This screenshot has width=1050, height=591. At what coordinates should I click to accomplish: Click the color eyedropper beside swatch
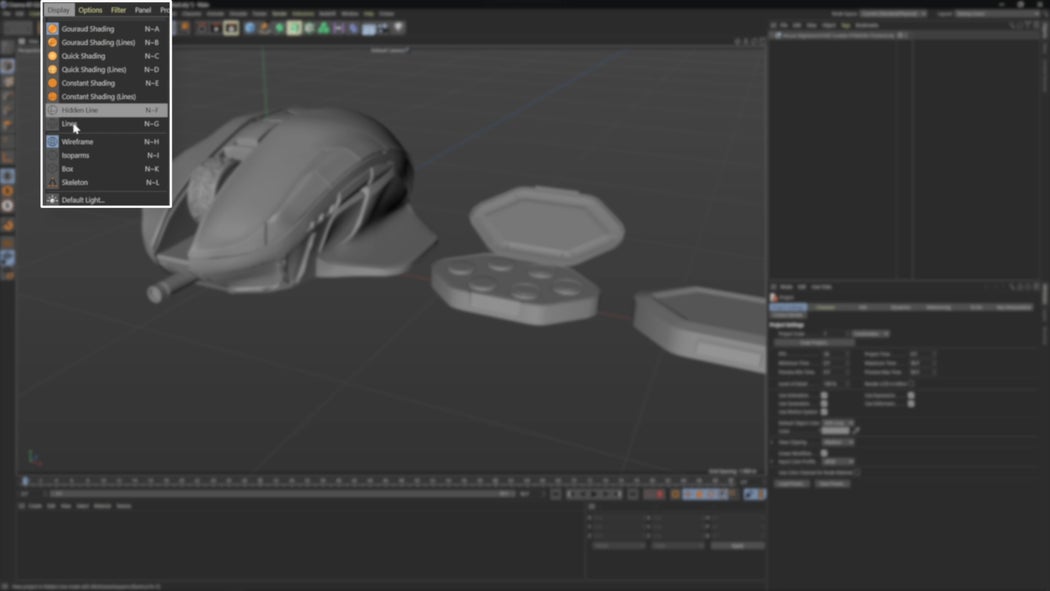point(856,431)
